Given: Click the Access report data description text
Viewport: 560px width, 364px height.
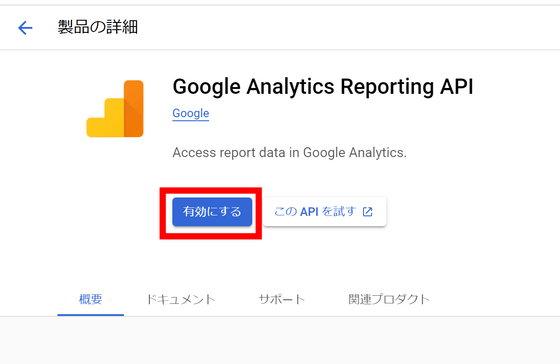Looking at the screenshot, I should pos(289,153).
